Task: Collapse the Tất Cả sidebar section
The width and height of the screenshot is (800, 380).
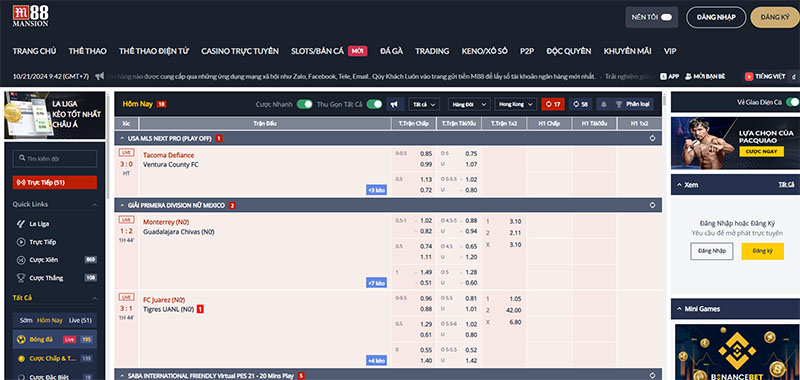Action: click(95, 298)
